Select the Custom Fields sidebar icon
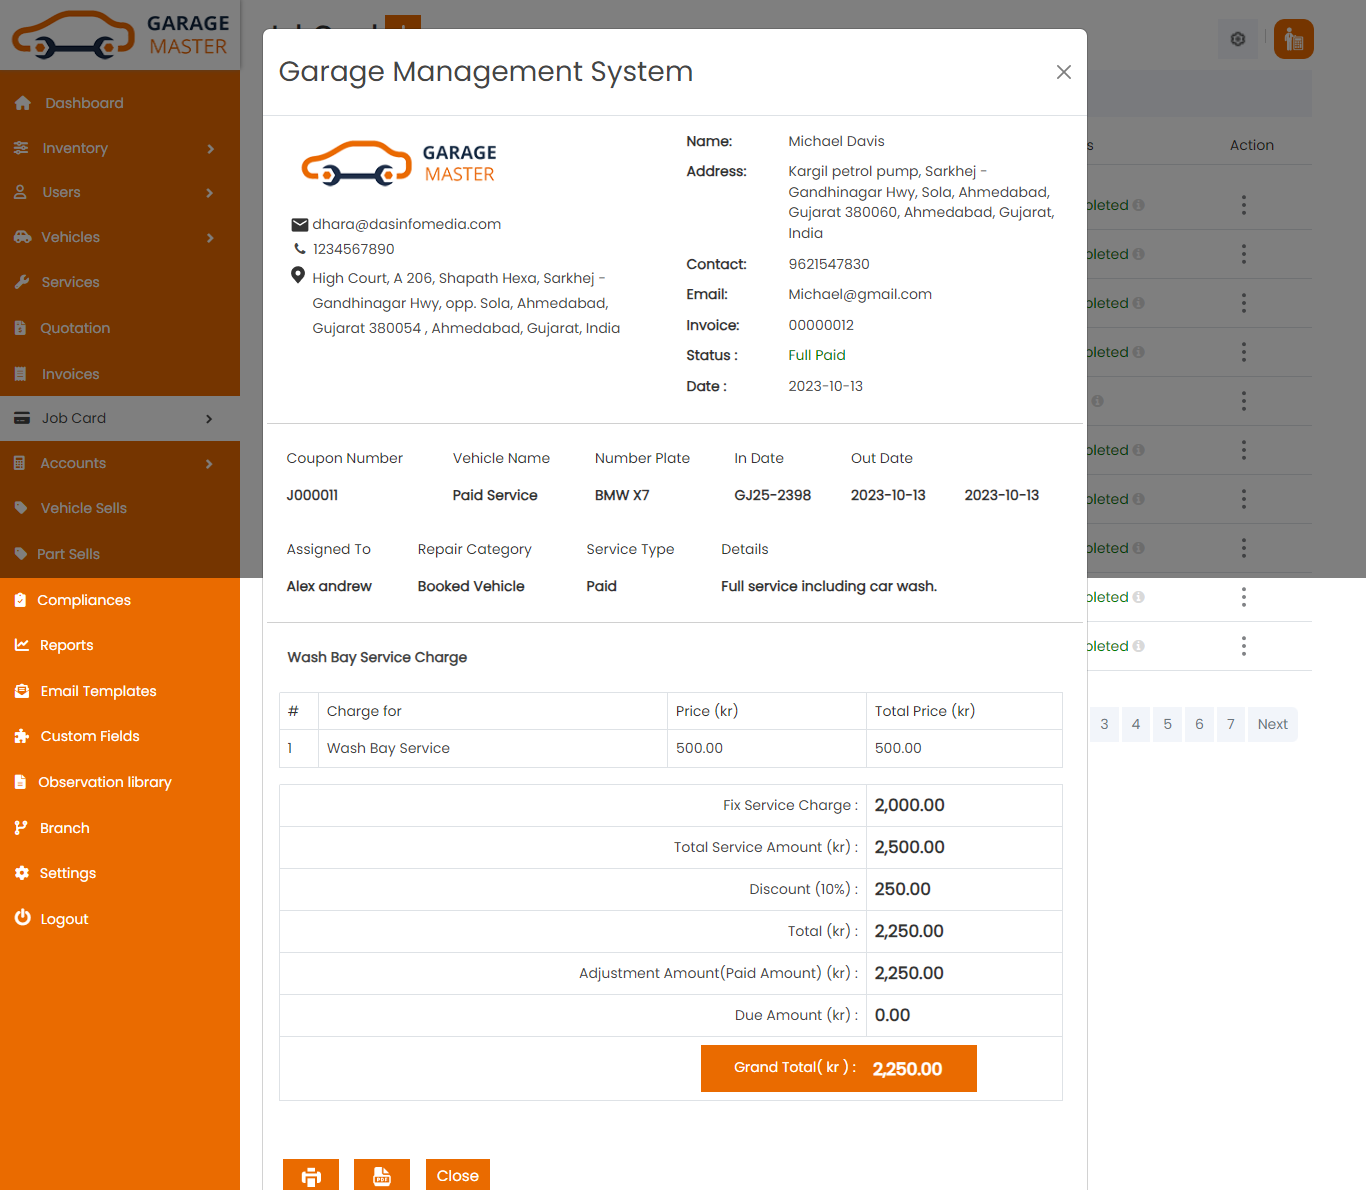 (22, 736)
